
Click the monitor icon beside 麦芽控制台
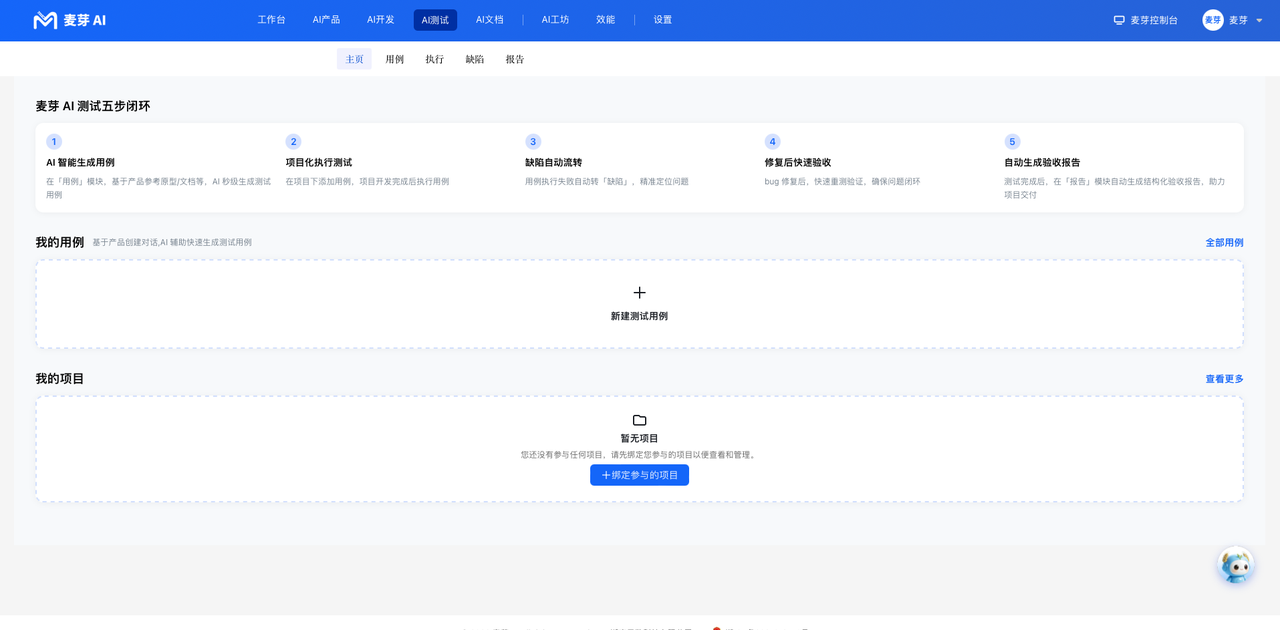click(1119, 20)
